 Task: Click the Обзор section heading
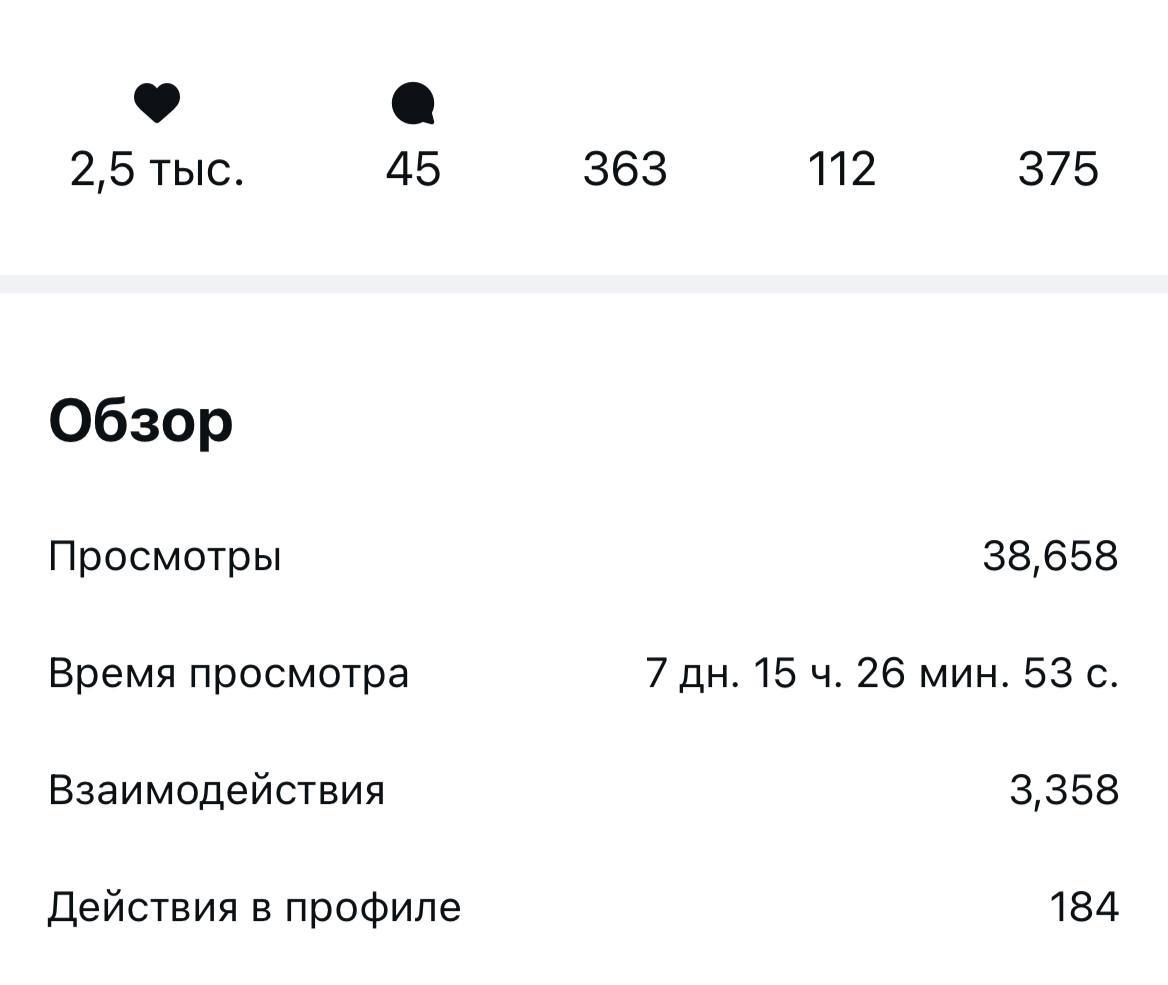click(141, 422)
